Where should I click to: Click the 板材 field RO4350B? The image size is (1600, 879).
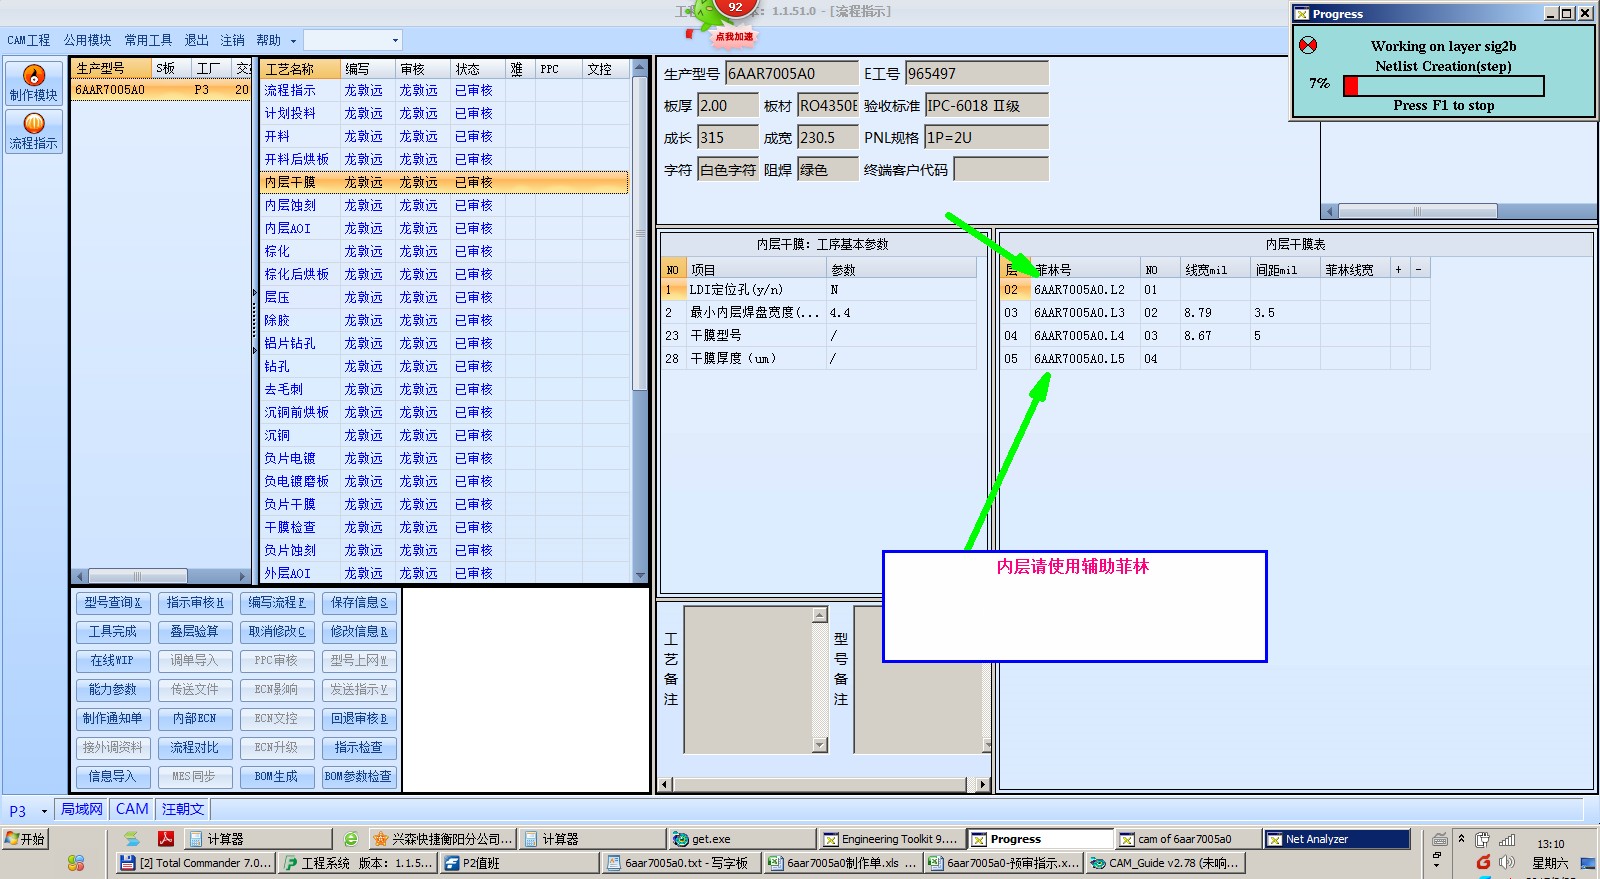click(827, 105)
